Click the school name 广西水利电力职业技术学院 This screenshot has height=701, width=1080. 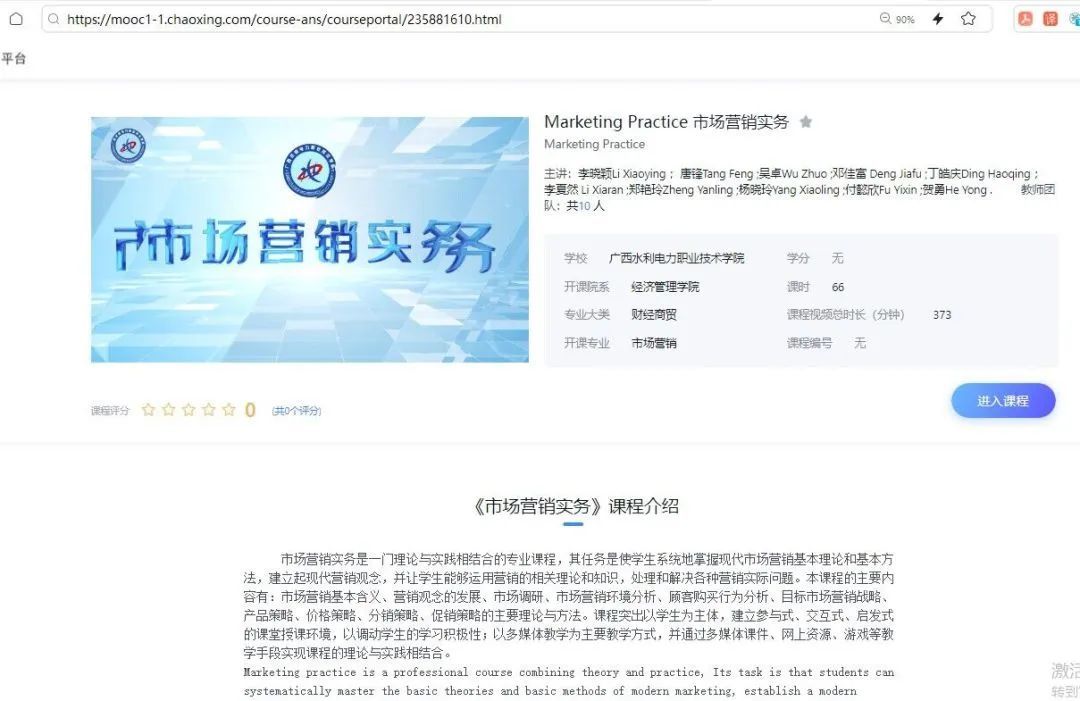point(676,258)
